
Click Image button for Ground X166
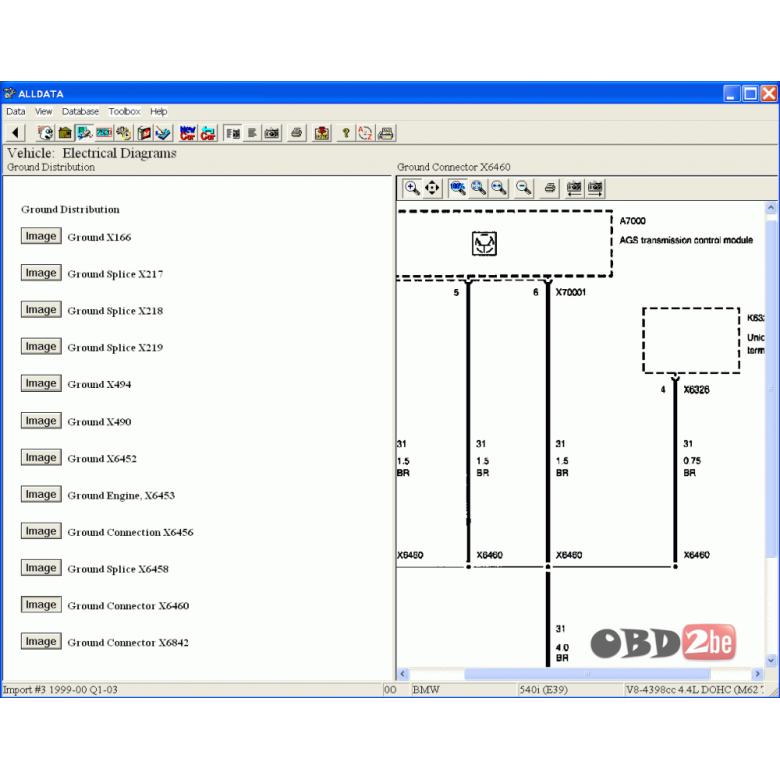(41, 236)
